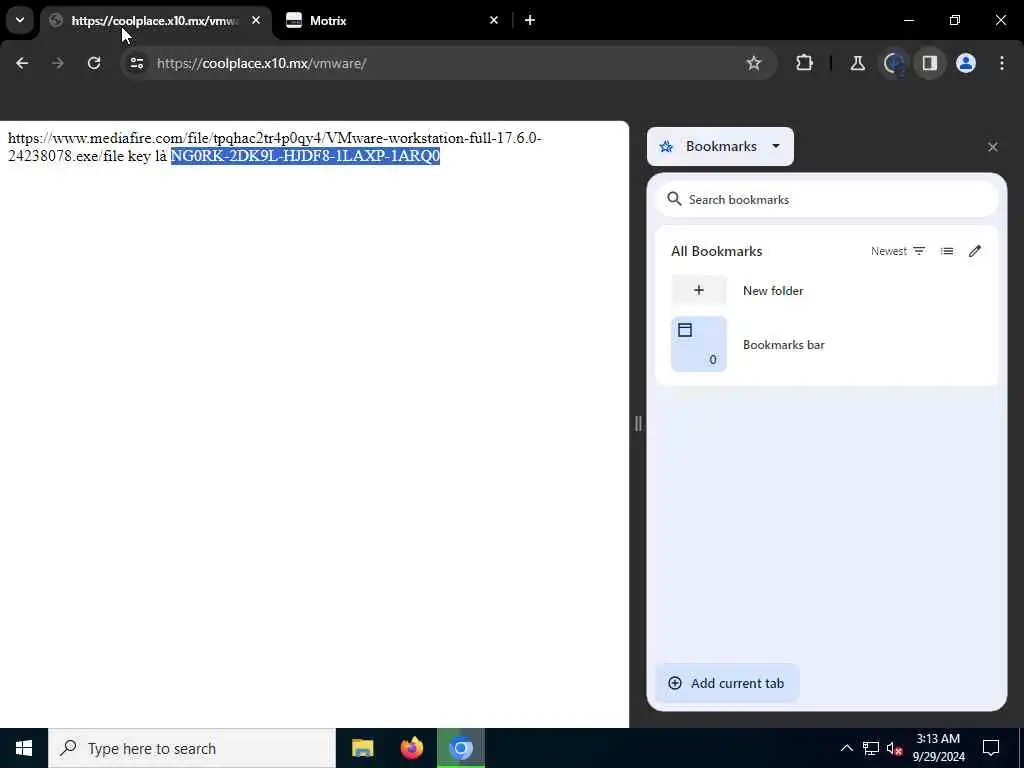
Task: Open the Bookmarks bar folder
Action: click(x=827, y=344)
